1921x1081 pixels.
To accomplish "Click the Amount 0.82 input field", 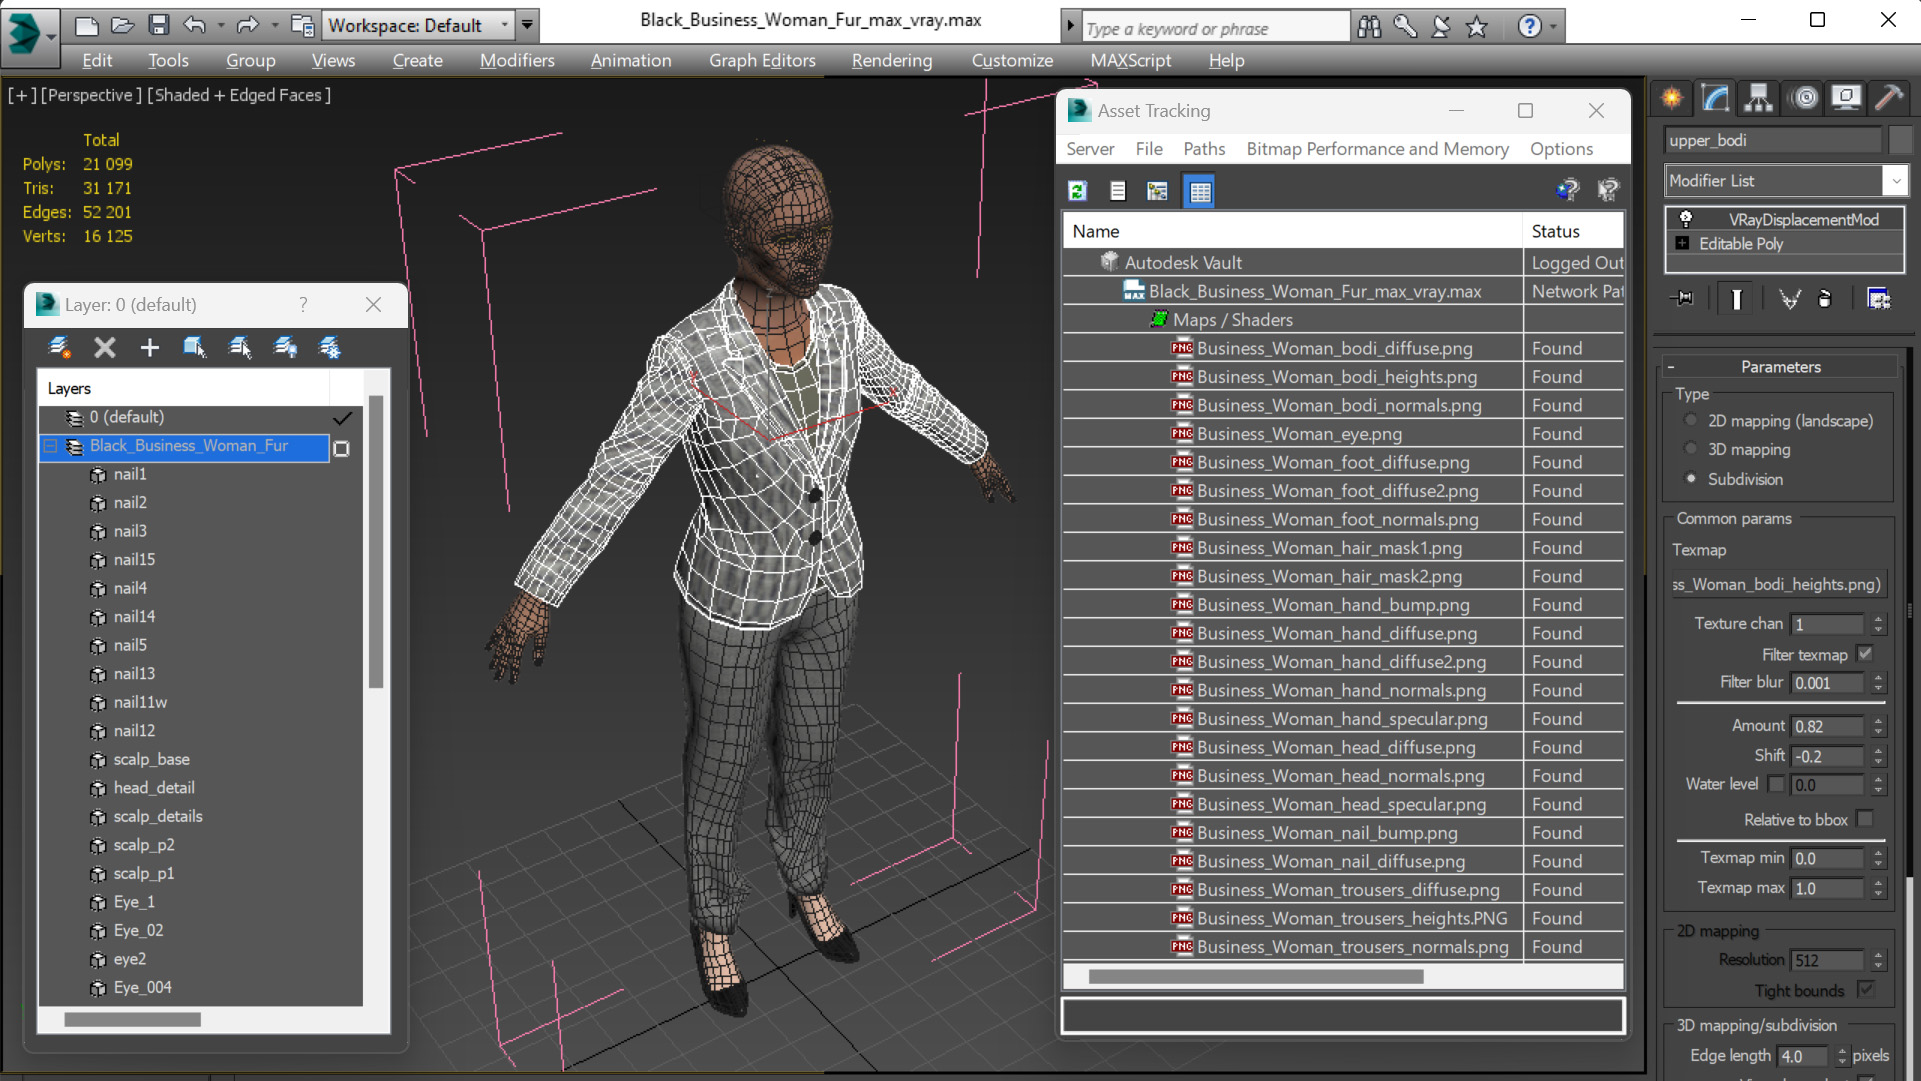I will (x=1827, y=727).
